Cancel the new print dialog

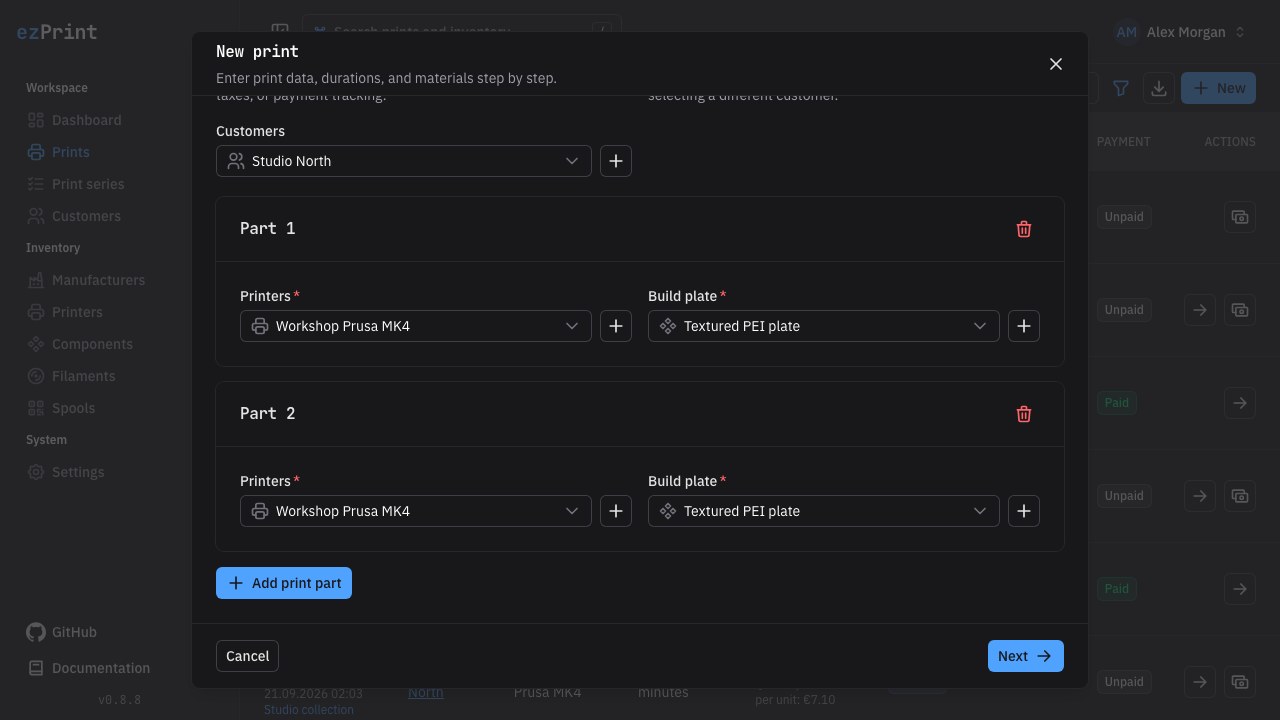pos(247,656)
